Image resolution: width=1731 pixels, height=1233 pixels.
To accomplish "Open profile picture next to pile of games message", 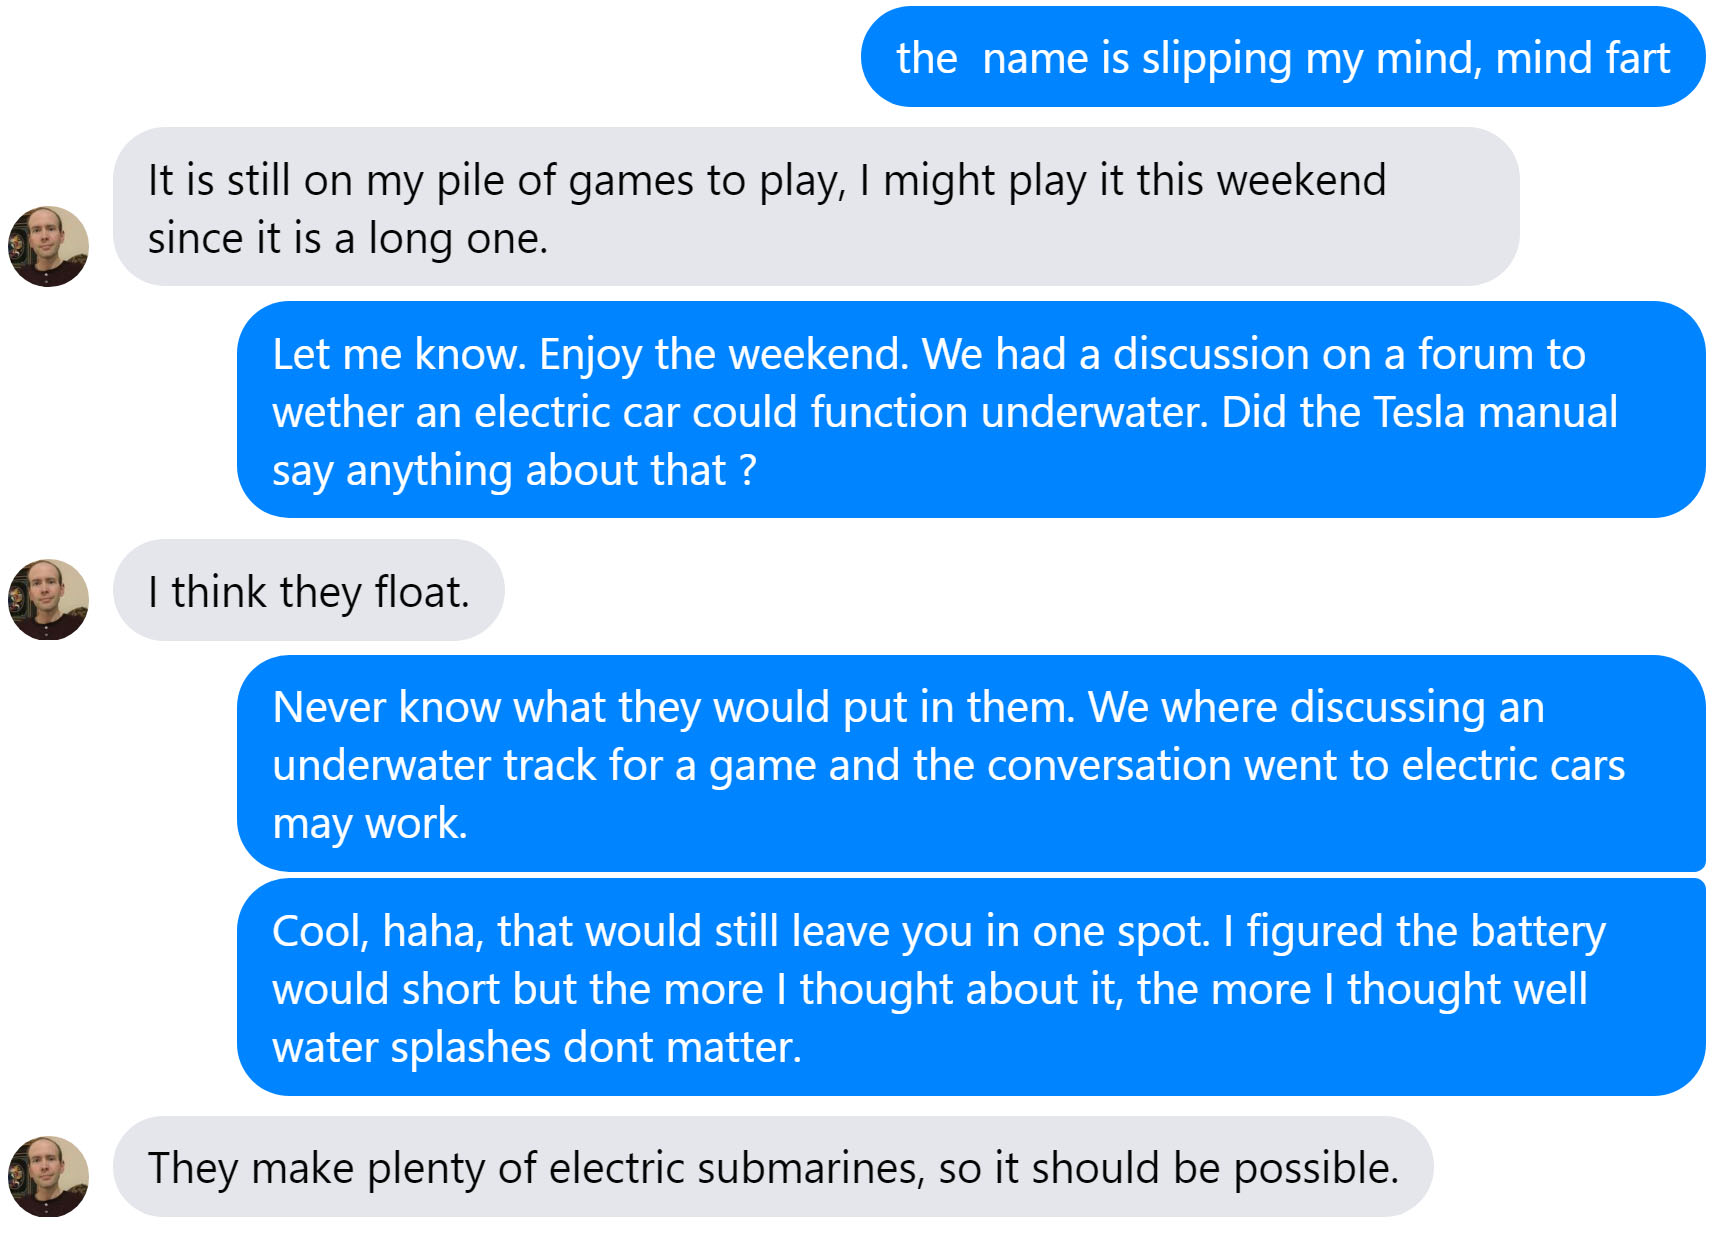I will click(x=48, y=246).
